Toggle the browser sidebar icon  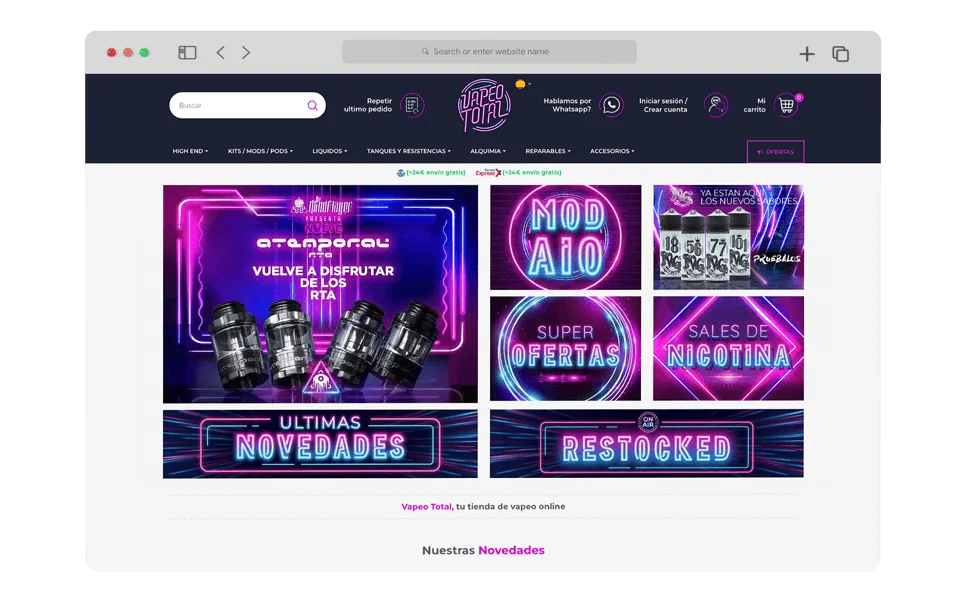[x=187, y=53]
